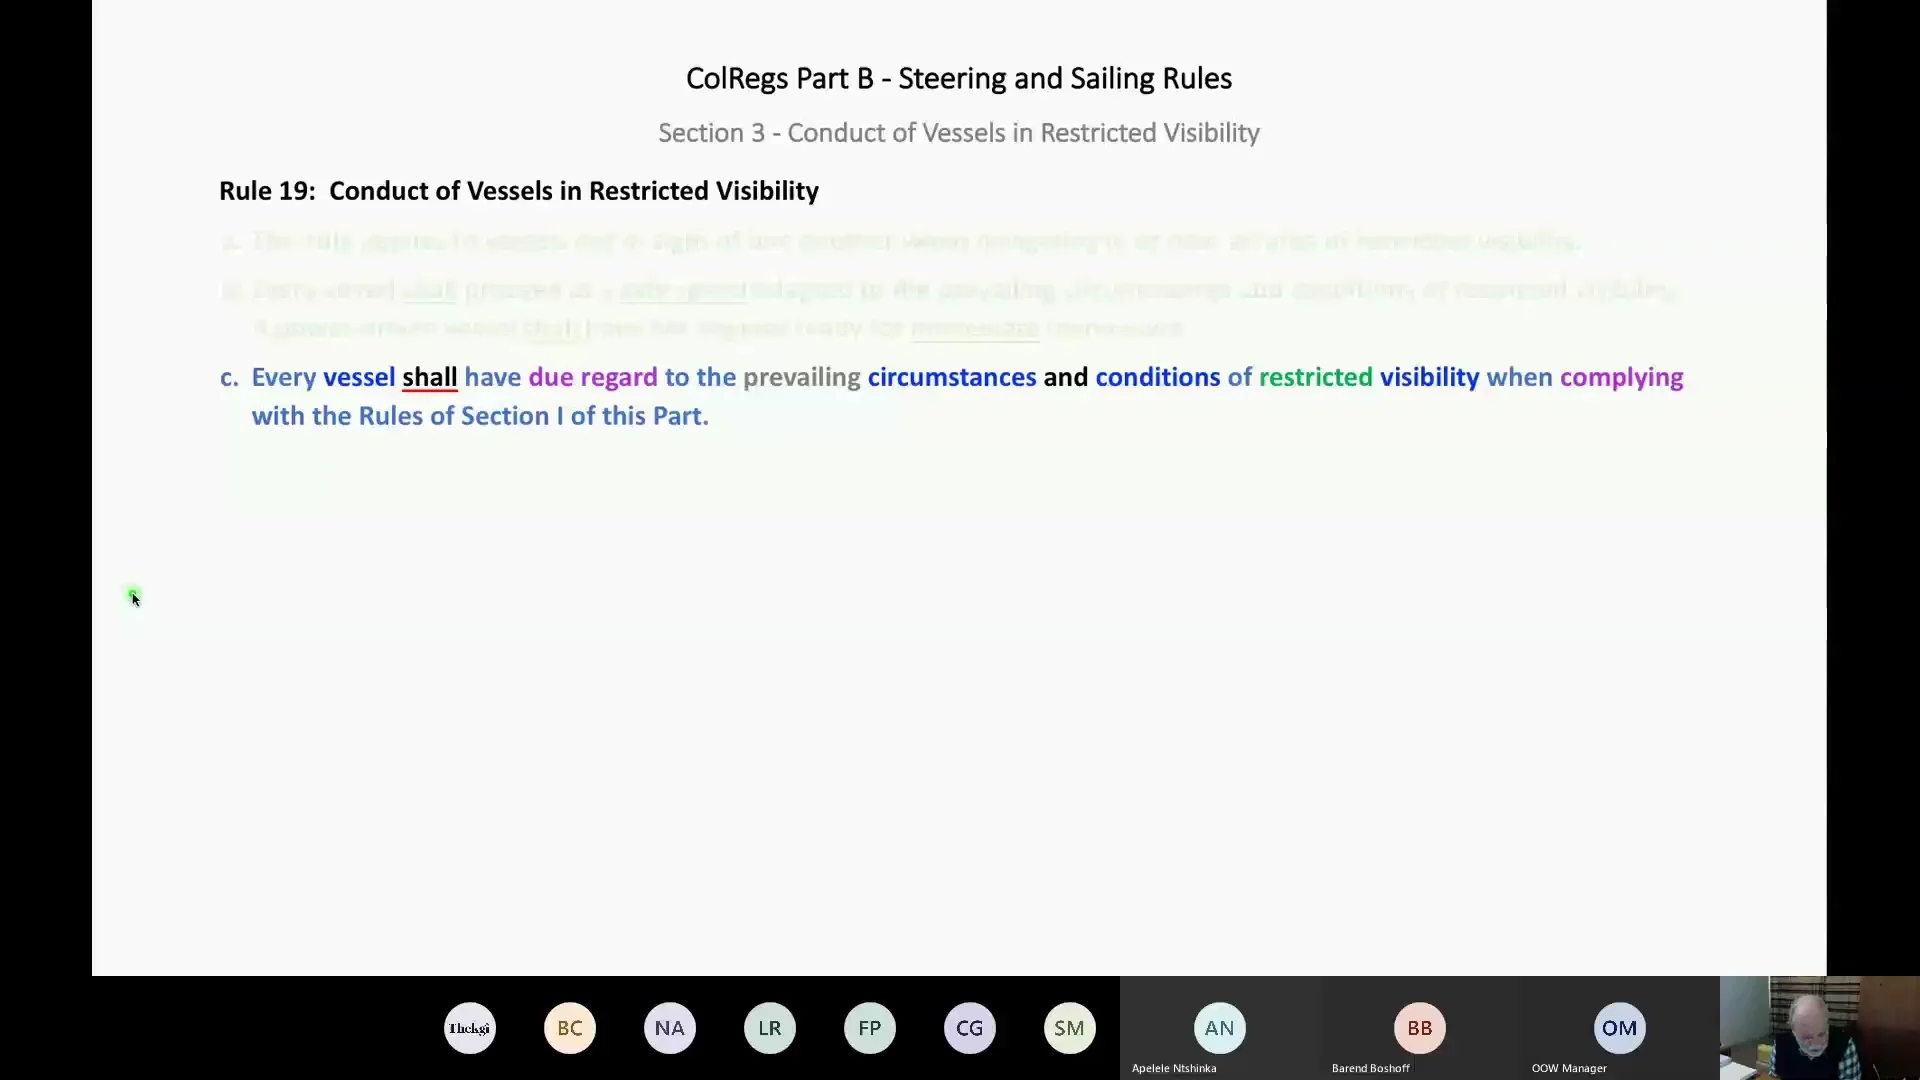Viewport: 1920px width, 1080px height.
Task: Select the SM participant icon
Action: pos(1069,1028)
